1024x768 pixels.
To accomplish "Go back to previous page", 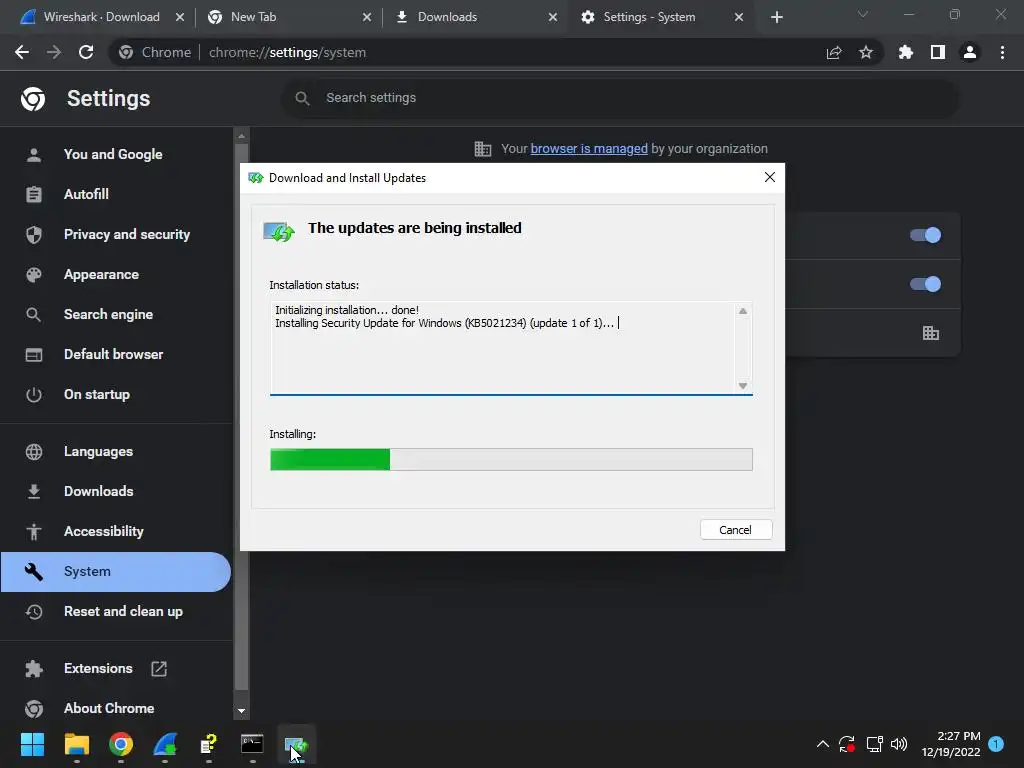I will coord(22,52).
